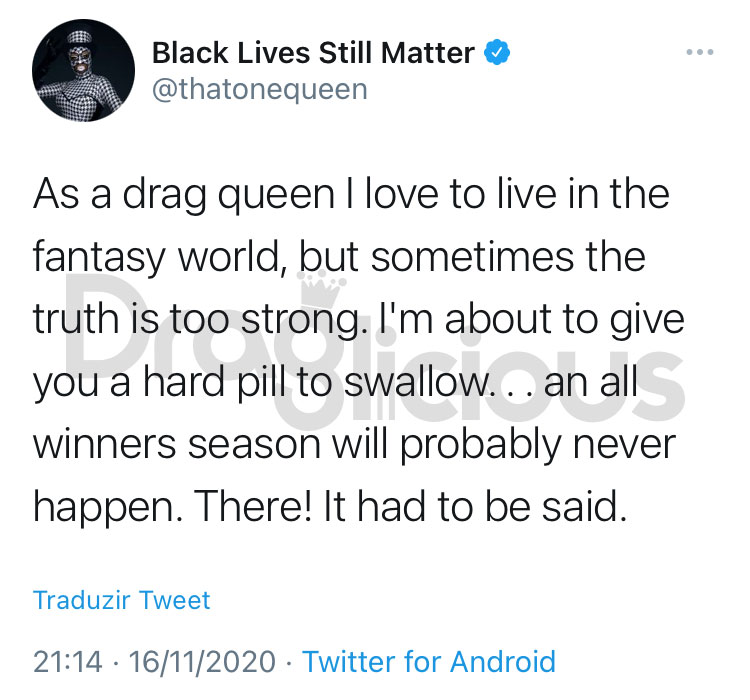Click the line 'winners season will probably never'
This screenshot has width=750, height=700.
tap(354, 445)
